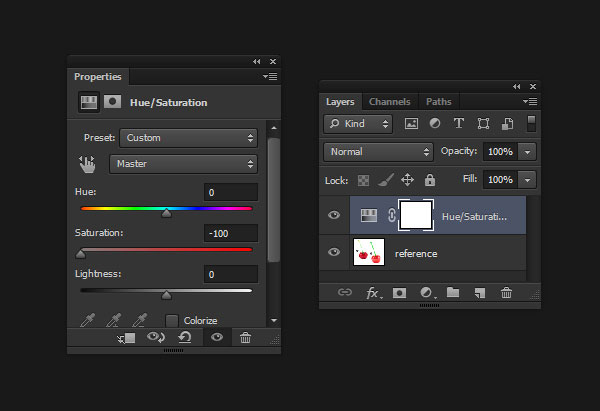Open the Layers panel flyout menu
600x411 pixels.
tap(530, 102)
